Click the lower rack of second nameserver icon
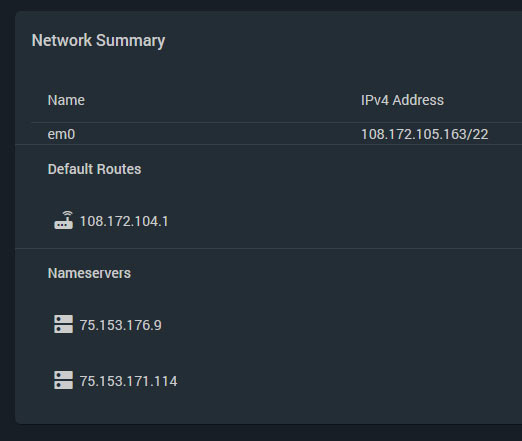522x441 pixels. 63,385
